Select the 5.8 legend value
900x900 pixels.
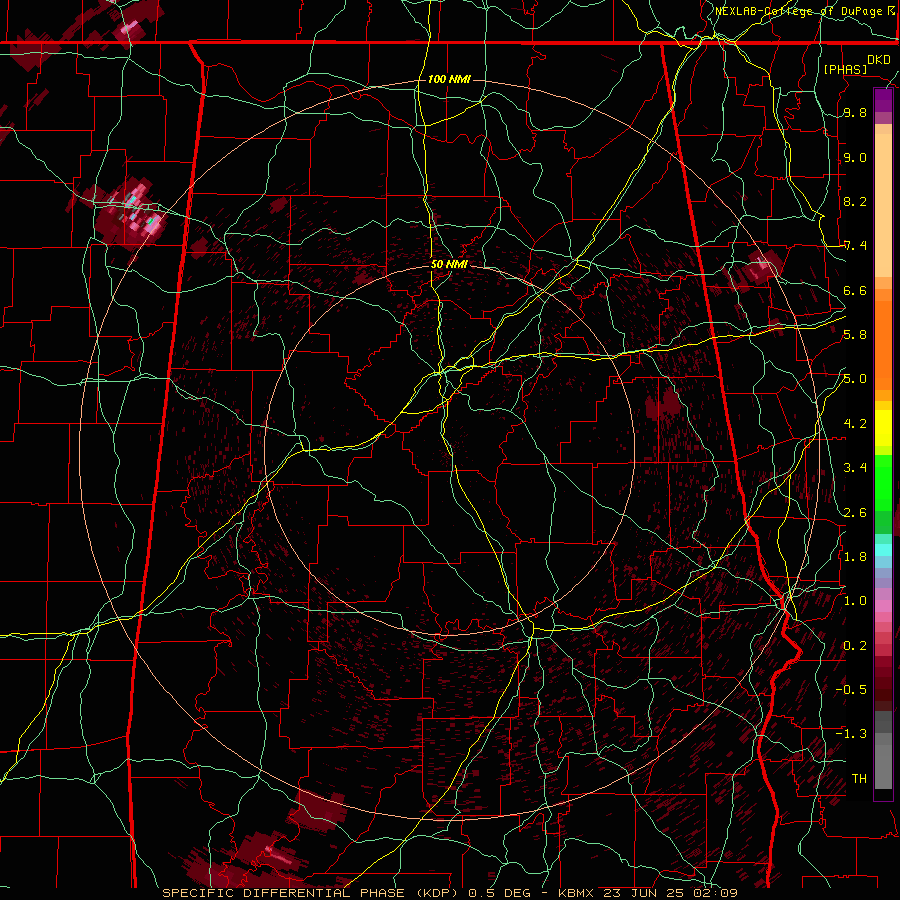(855, 335)
